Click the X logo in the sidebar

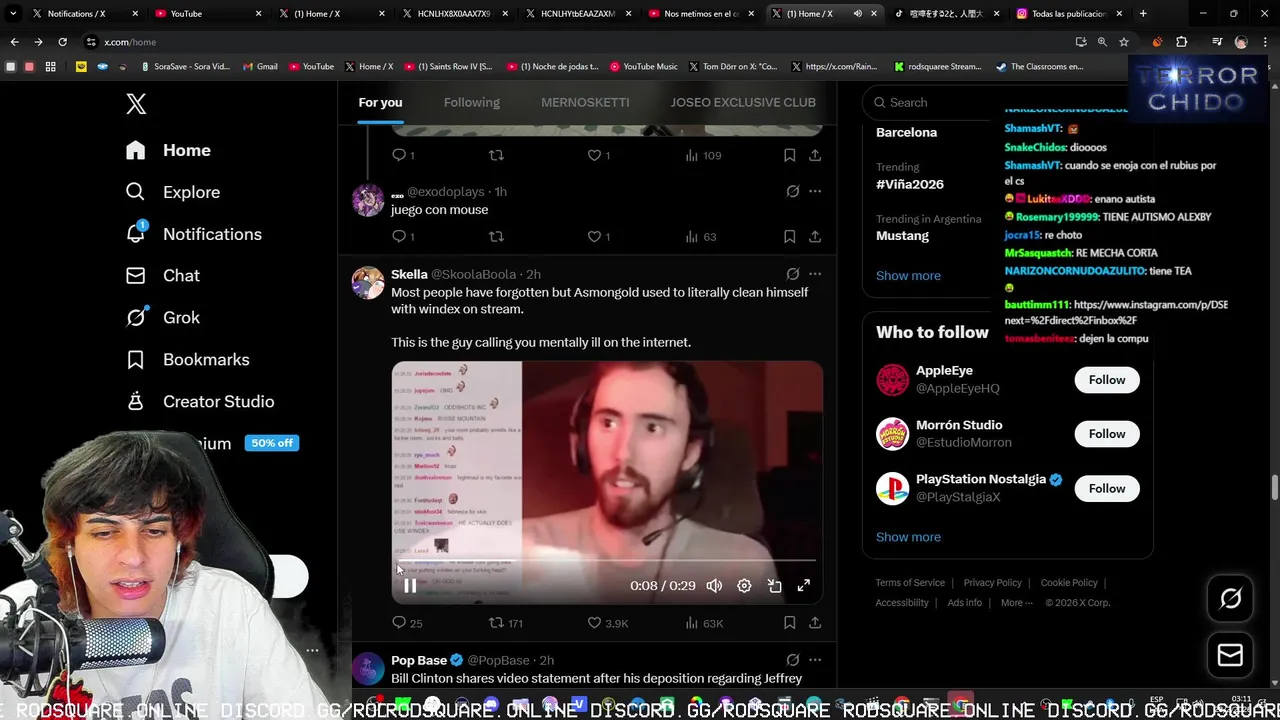(x=136, y=103)
